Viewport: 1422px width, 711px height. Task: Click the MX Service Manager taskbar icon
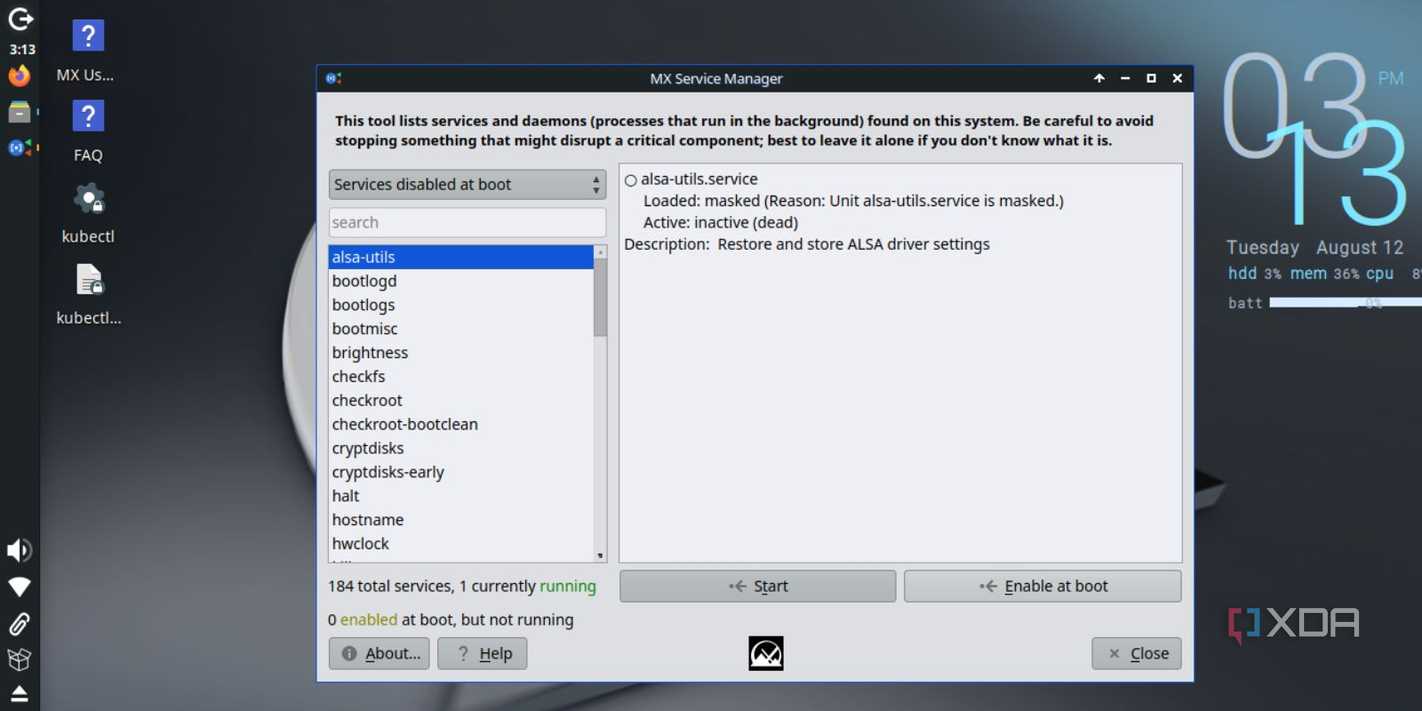(19, 148)
